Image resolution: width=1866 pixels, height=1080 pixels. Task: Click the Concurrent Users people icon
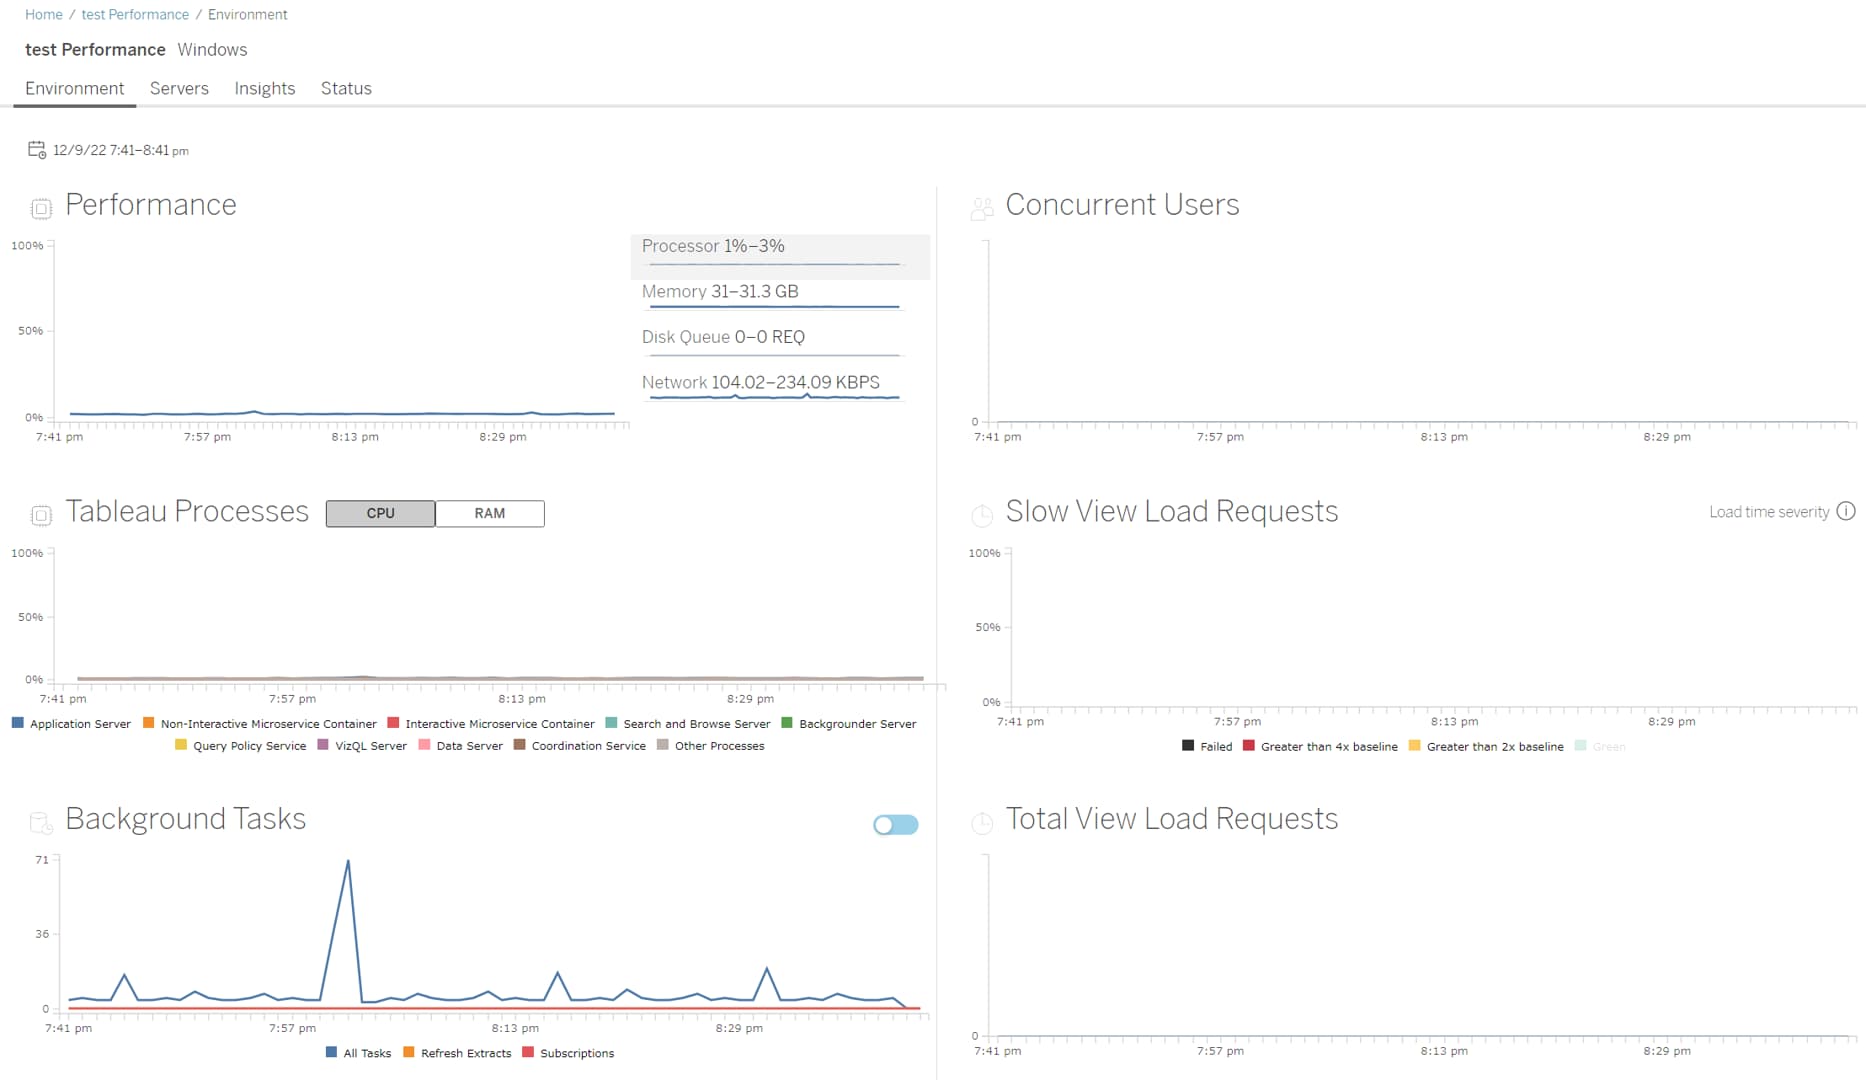click(x=982, y=208)
